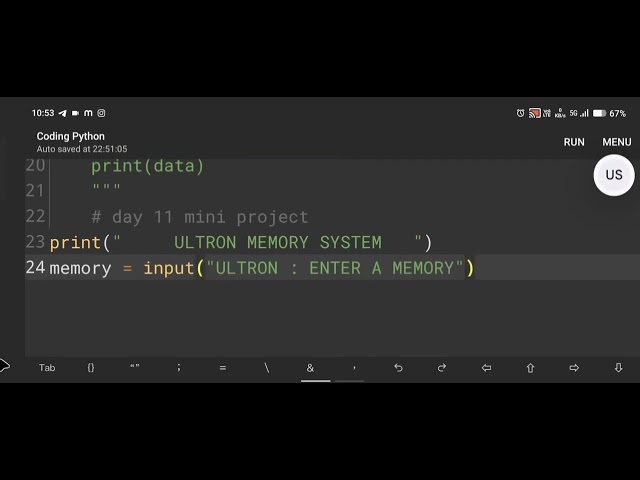The width and height of the screenshot is (640, 480).
Task: Tap the alarm clock status icon
Action: (x=520, y=113)
